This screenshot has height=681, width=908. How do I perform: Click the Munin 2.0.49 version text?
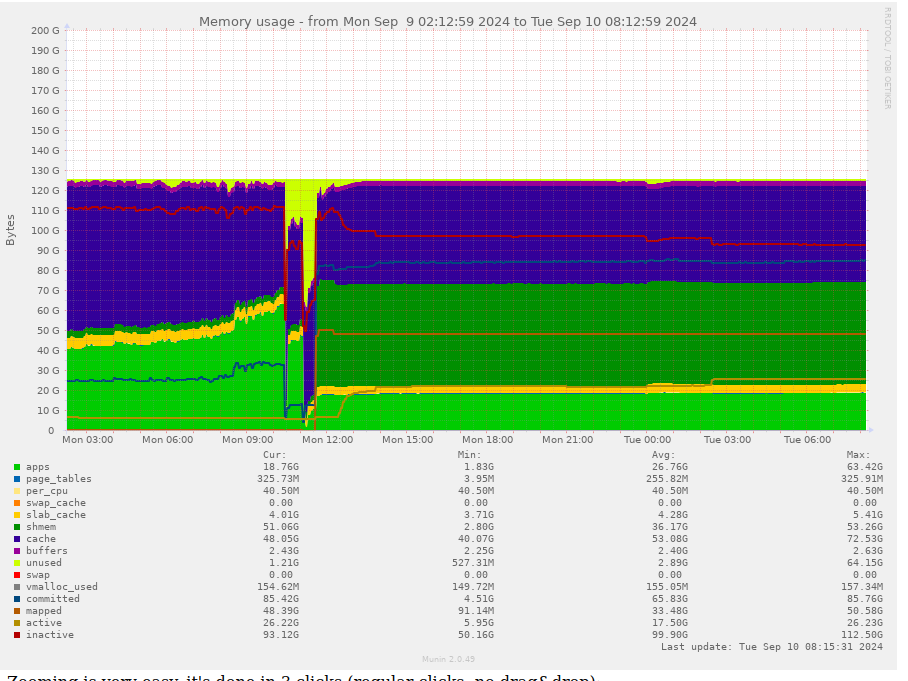point(448,659)
